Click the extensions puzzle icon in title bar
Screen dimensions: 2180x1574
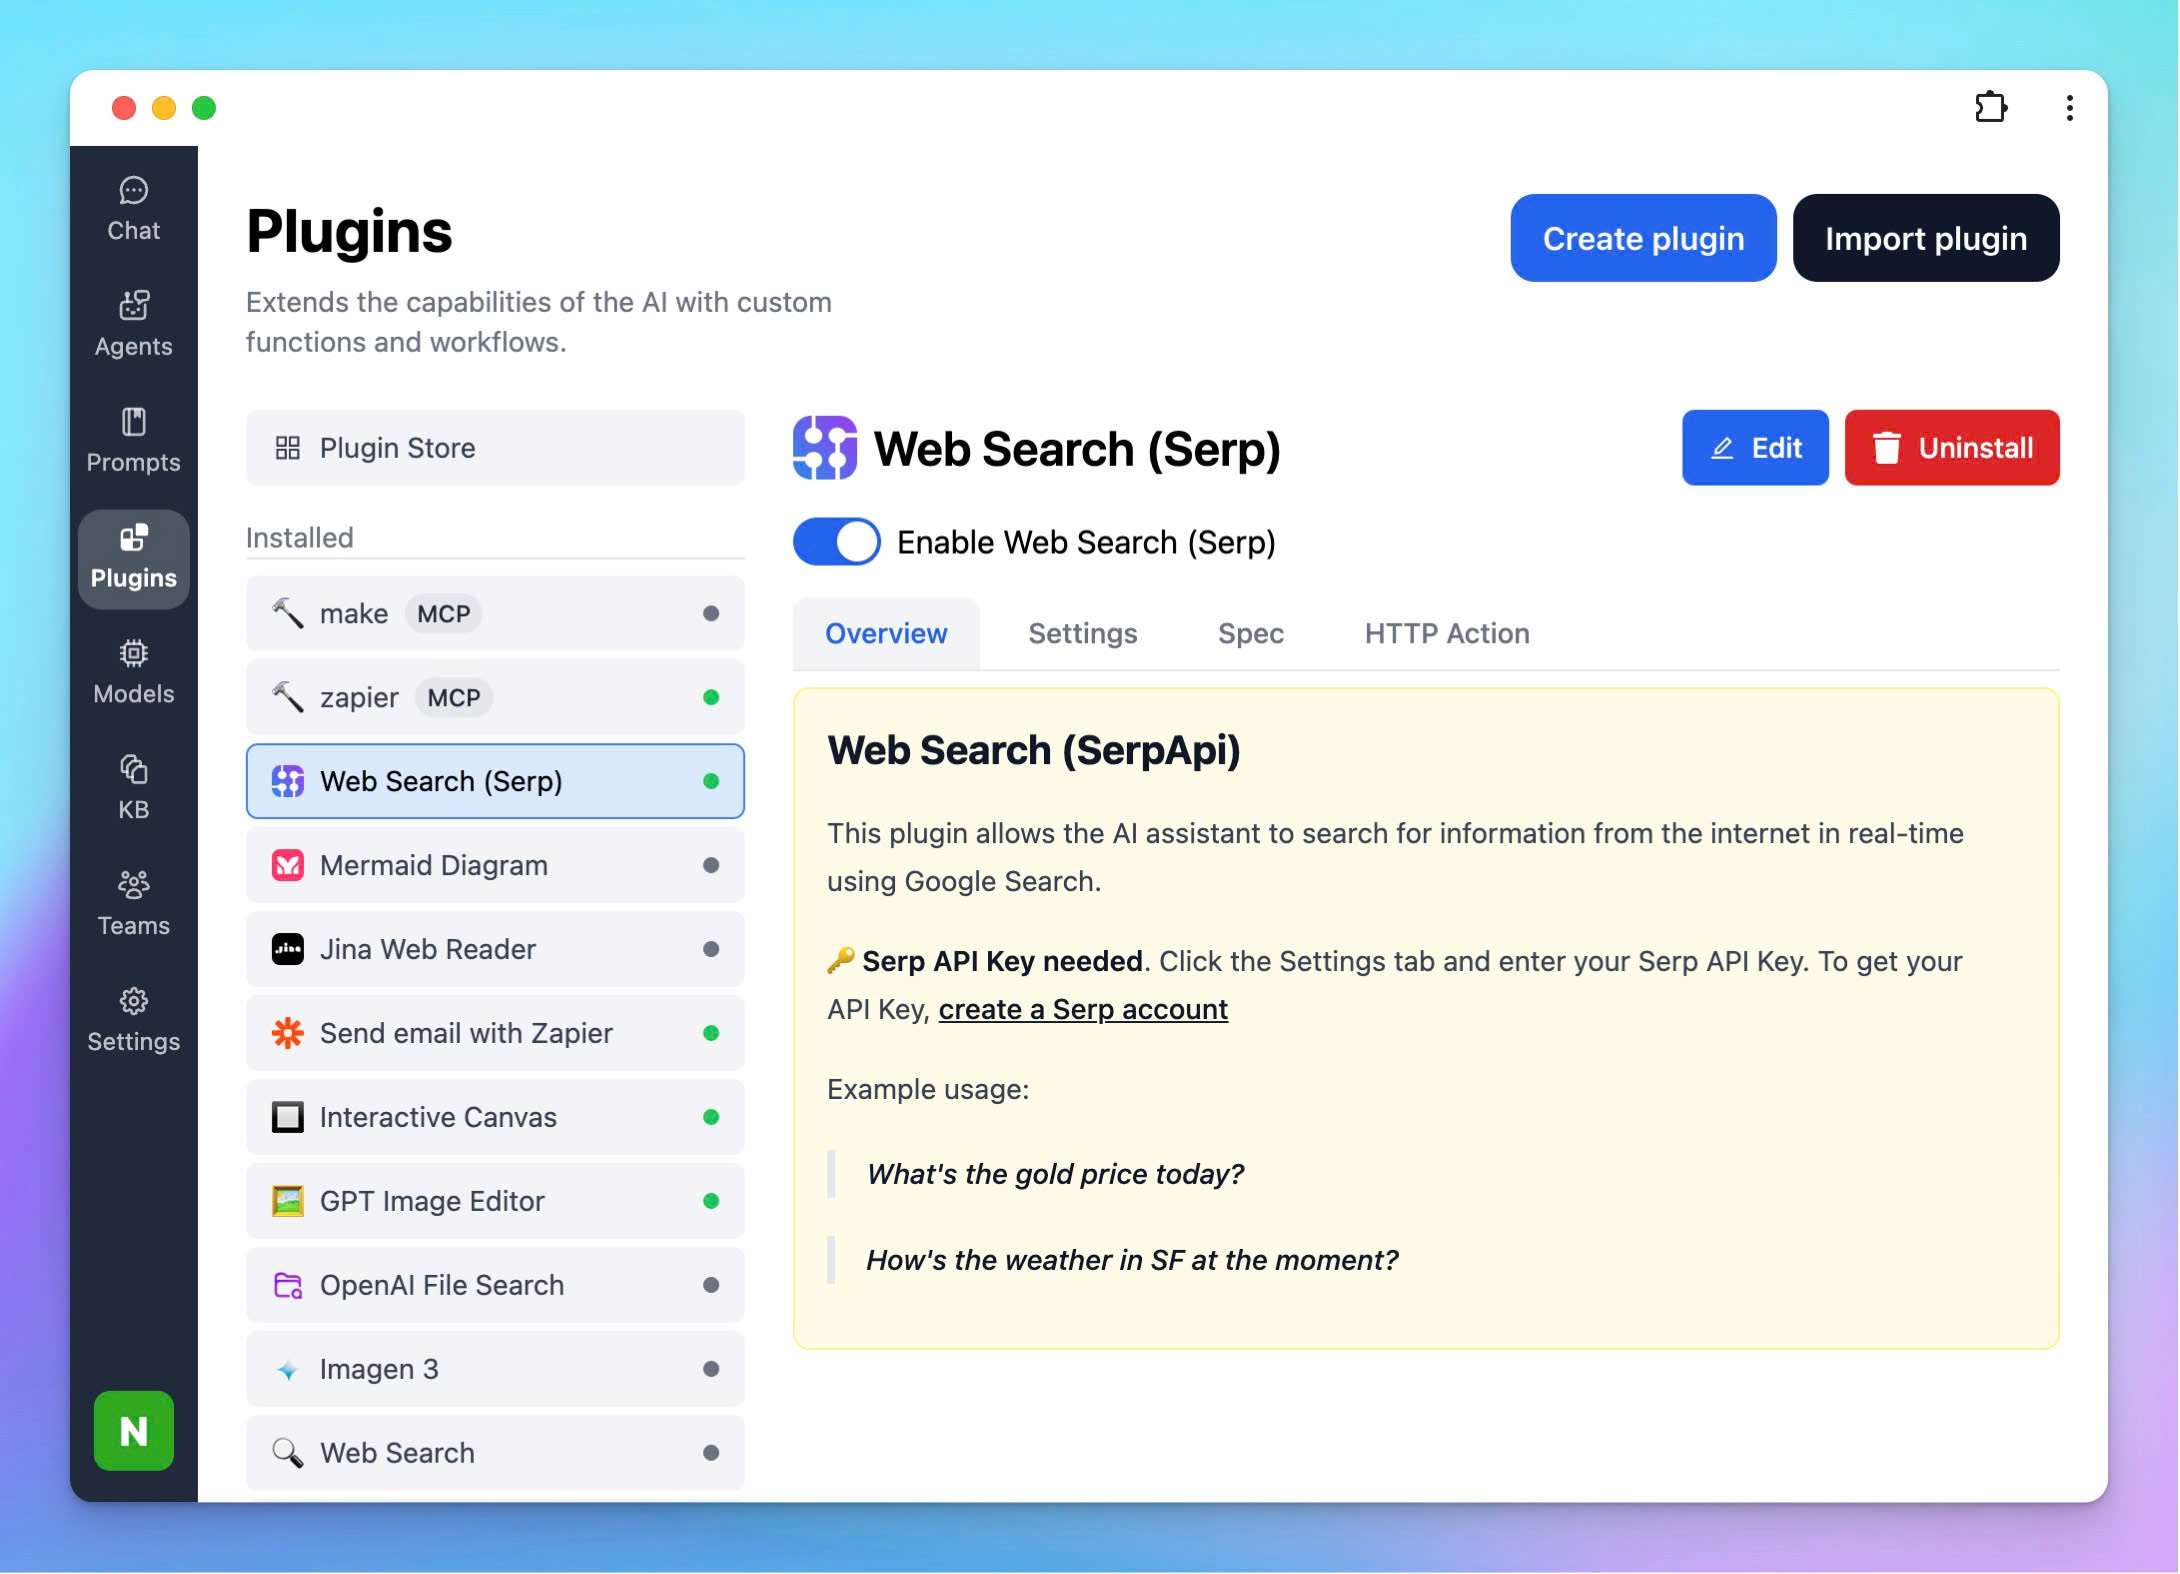[x=1990, y=107]
